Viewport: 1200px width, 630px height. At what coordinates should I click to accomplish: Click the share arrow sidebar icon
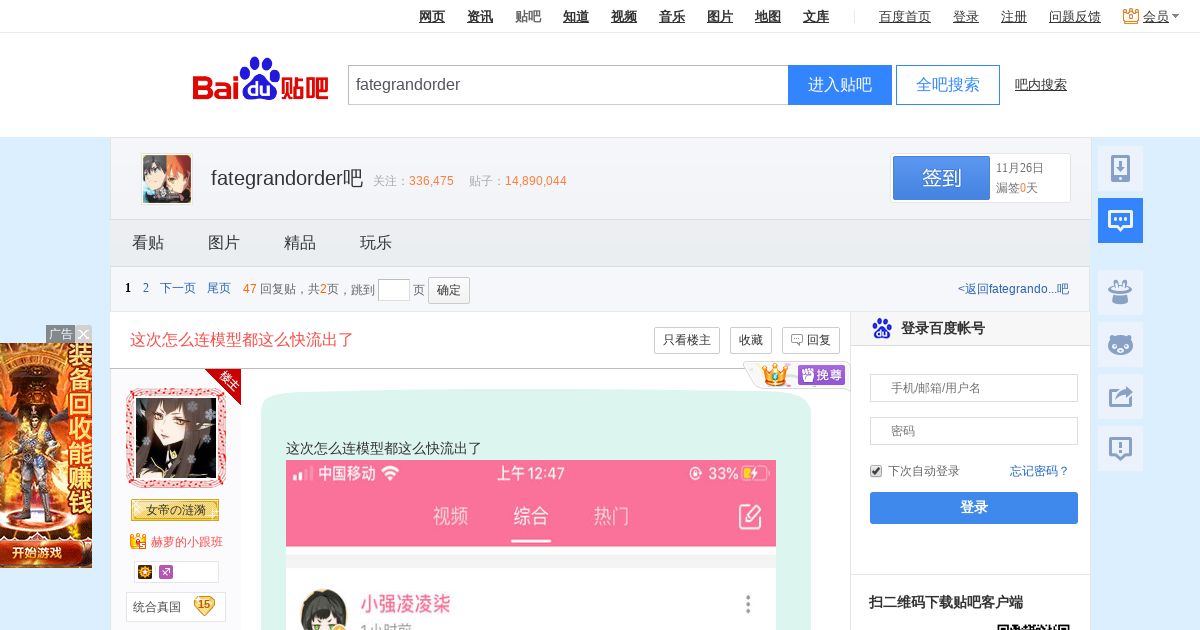(x=1120, y=397)
